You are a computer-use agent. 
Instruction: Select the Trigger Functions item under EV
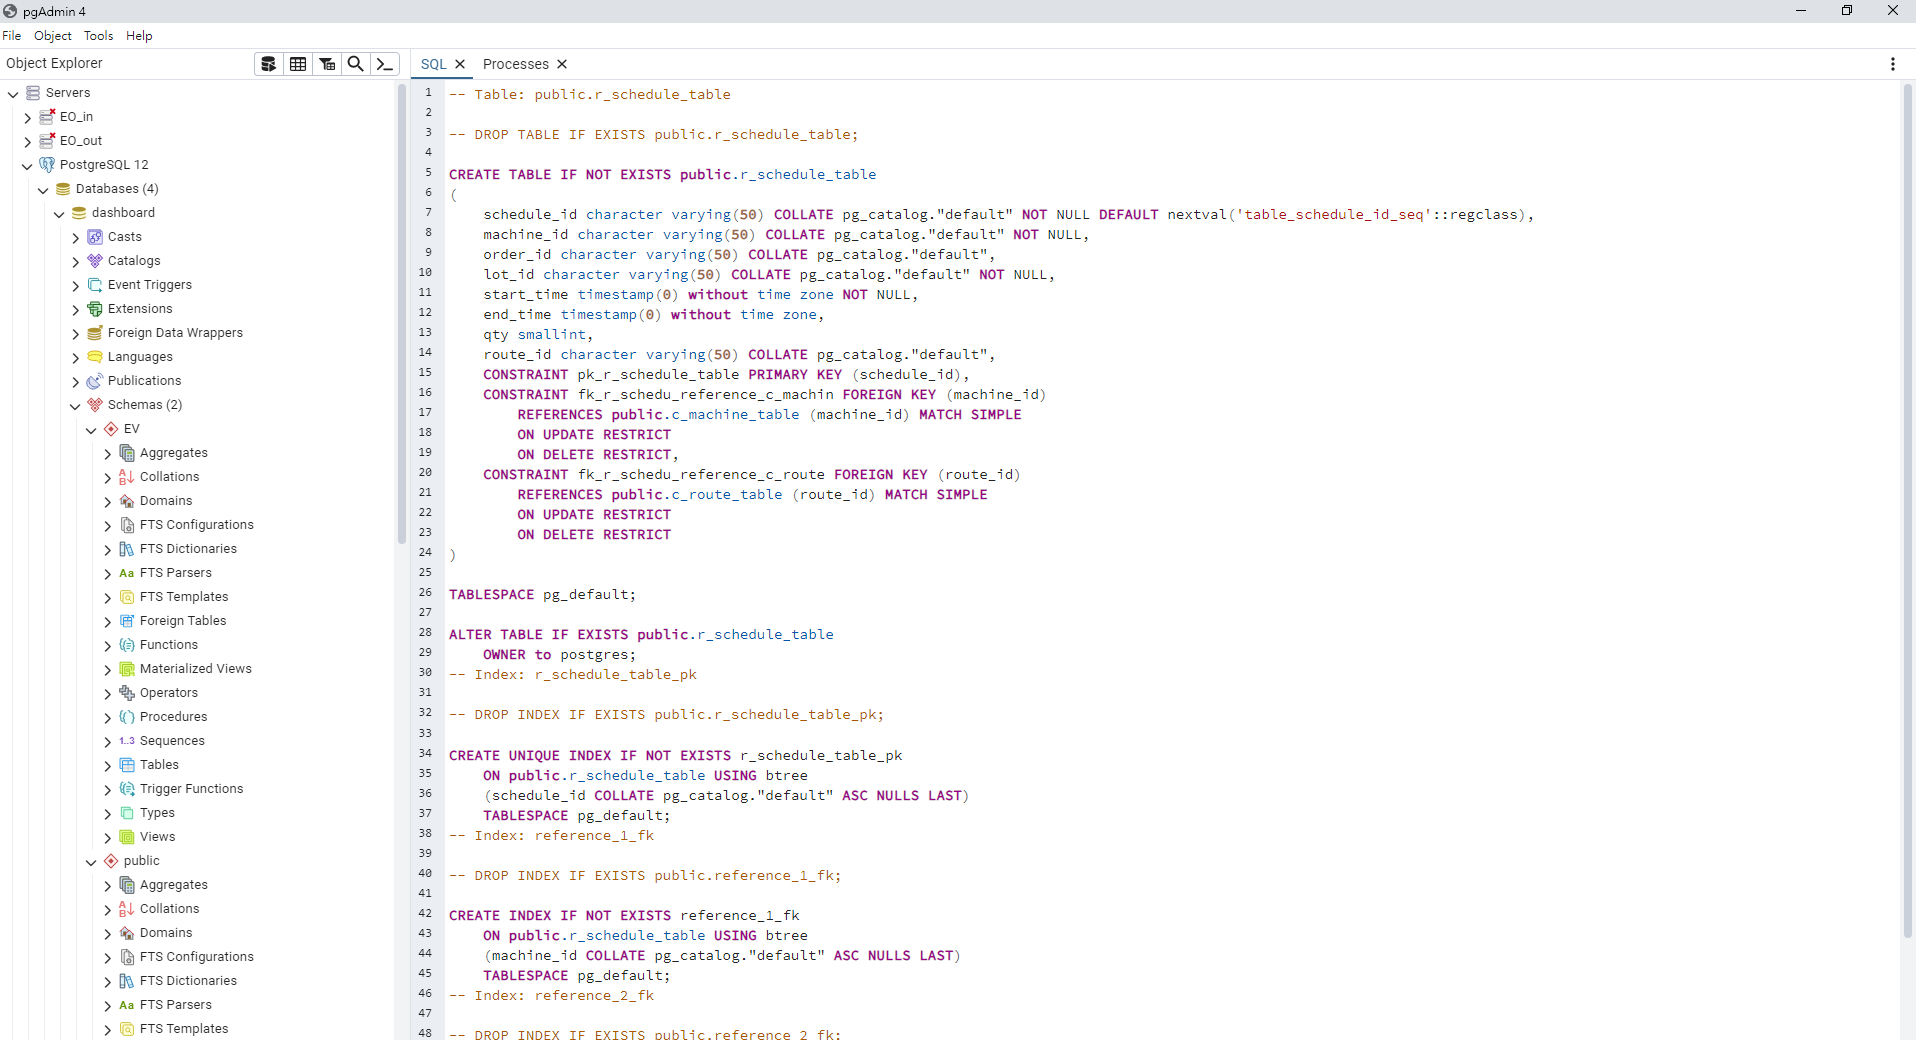[x=191, y=789]
